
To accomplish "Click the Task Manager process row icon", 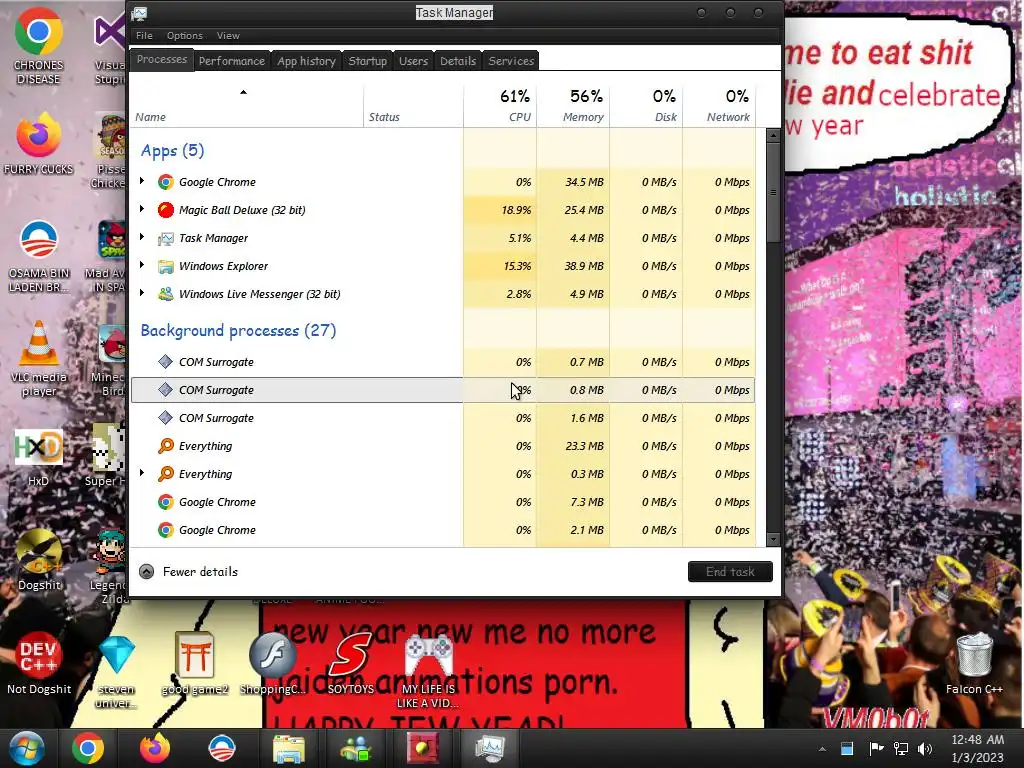I will (x=166, y=238).
